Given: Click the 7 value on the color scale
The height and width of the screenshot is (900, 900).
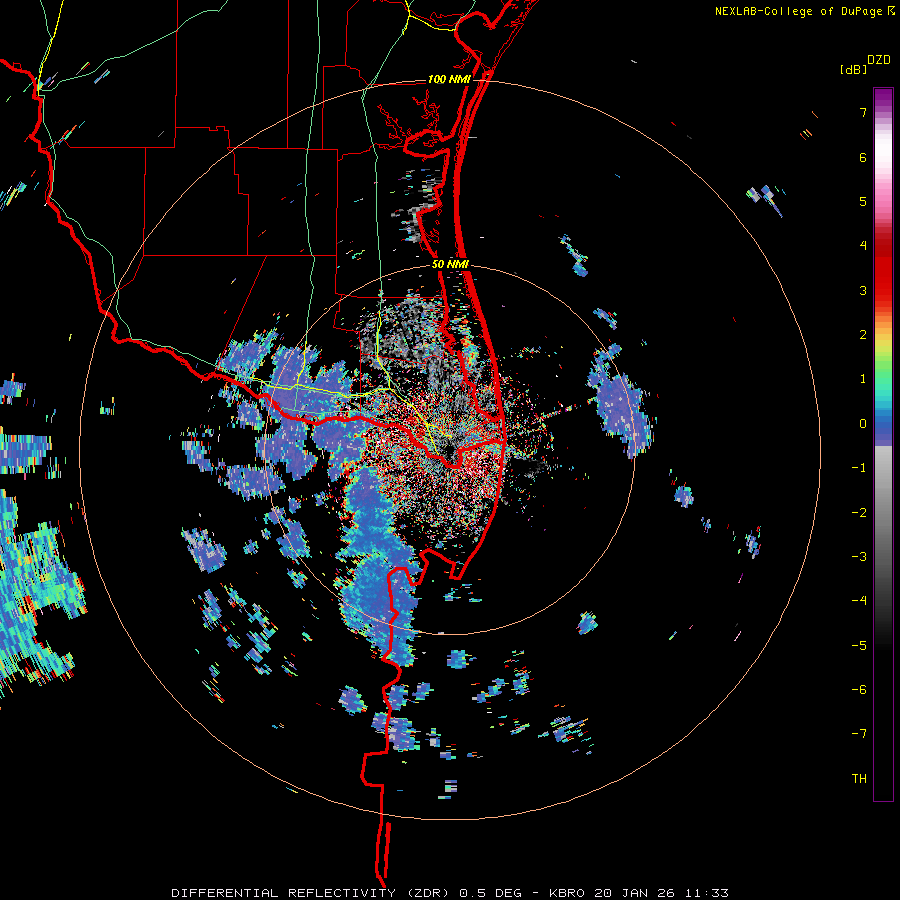Looking at the screenshot, I should pyautogui.click(x=863, y=112).
